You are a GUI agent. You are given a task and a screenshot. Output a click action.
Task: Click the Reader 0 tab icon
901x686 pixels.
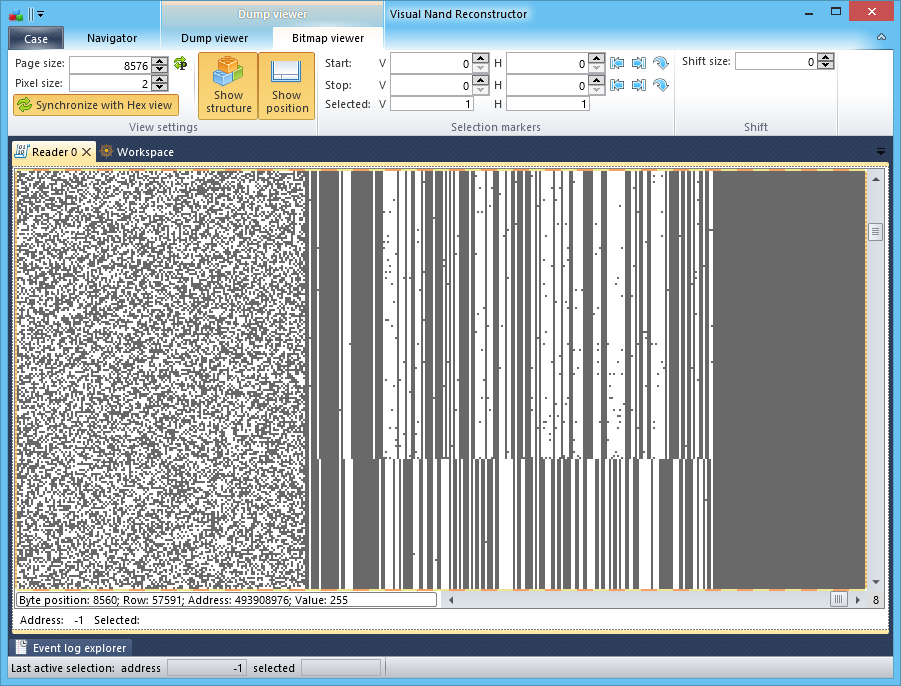point(21,151)
